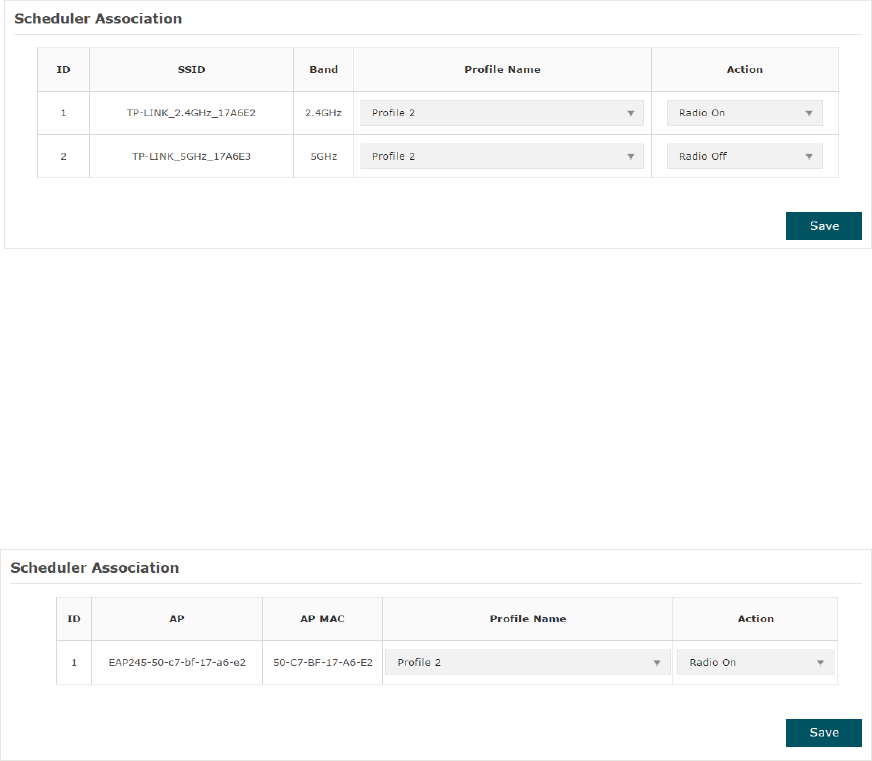This screenshot has width=872, height=761.
Task: Open Profile Name dropdown for TP-LINK_2.4GHz_17A6E2
Action: [502, 113]
